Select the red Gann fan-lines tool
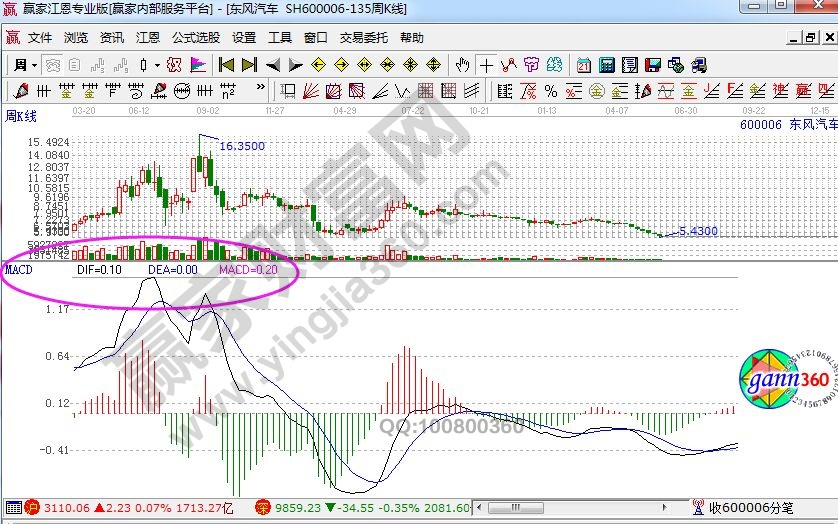This screenshot has height=524, width=838. point(311,91)
